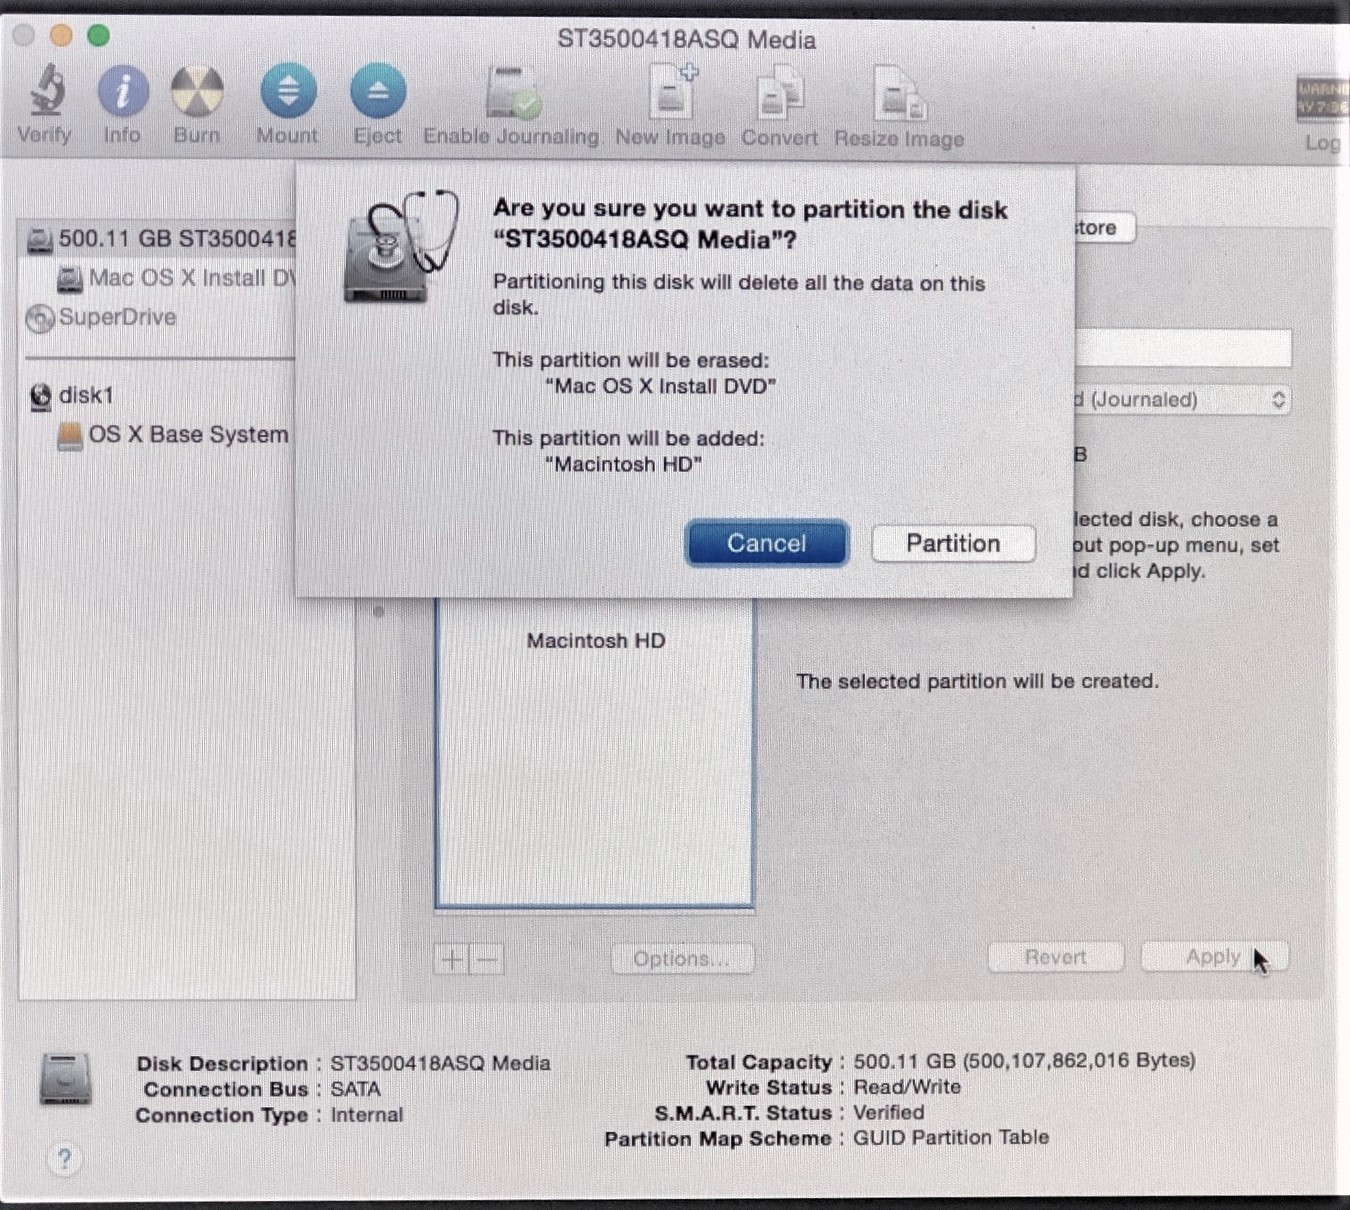Viewport: 1350px width, 1210px height.
Task: Click the Enable Journaling toolbar icon
Action: click(x=512, y=93)
